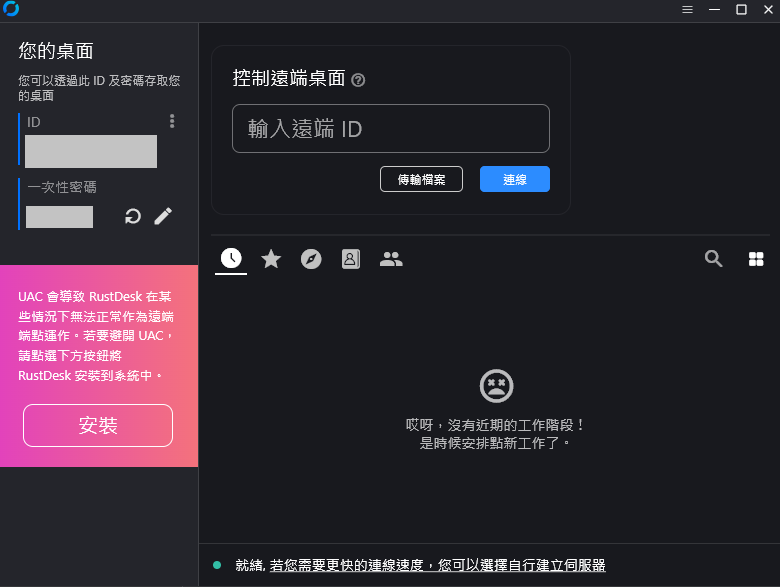Open the three-dot menu next to ID
The height and width of the screenshot is (587, 780).
(x=172, y=121)
